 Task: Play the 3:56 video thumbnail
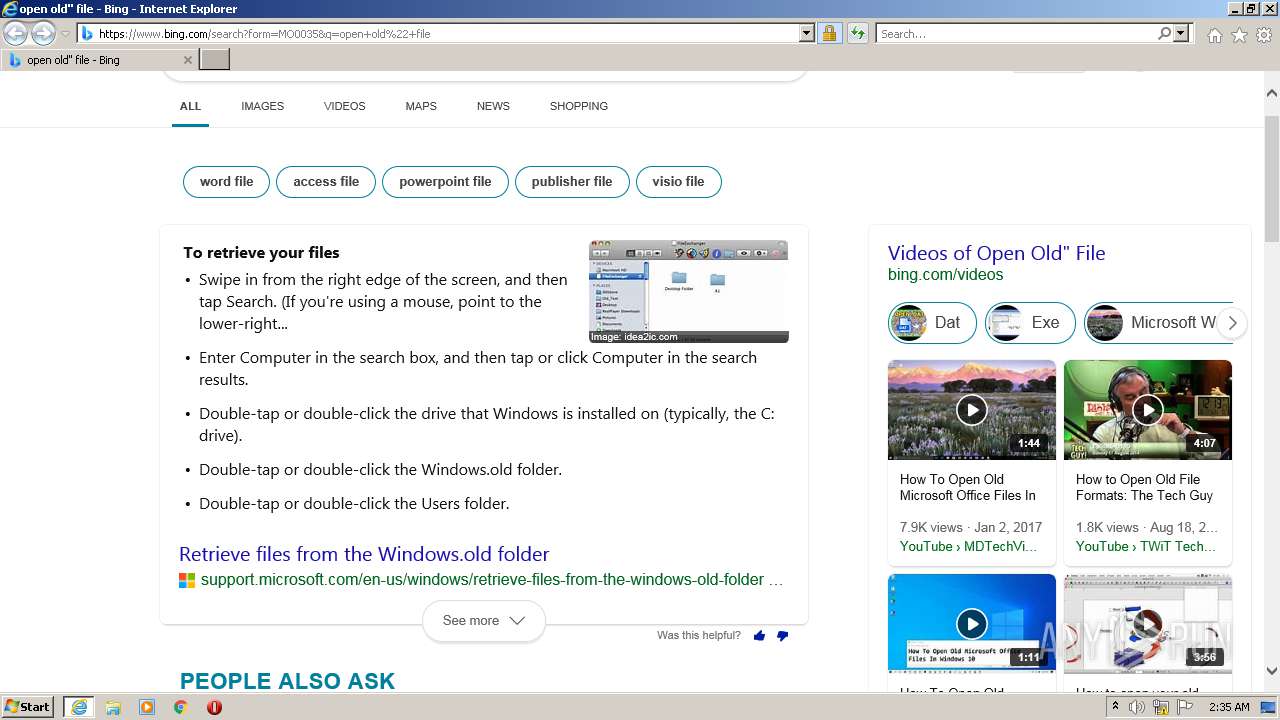pos(1148,623)
